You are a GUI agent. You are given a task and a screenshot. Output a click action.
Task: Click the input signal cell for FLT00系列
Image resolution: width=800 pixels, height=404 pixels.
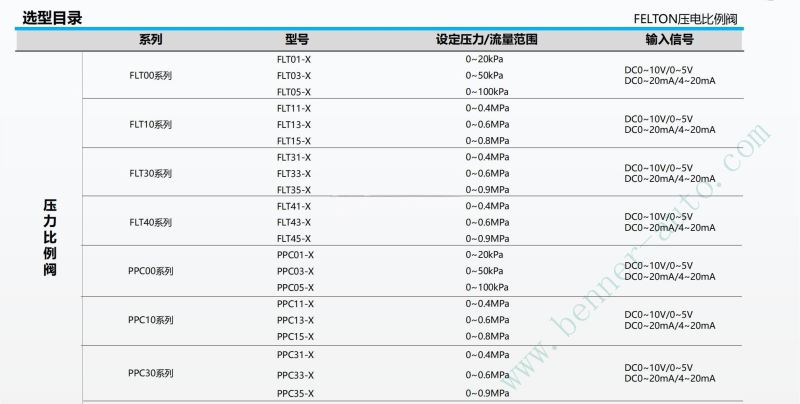pyautogui.click(x=669, y=76)
